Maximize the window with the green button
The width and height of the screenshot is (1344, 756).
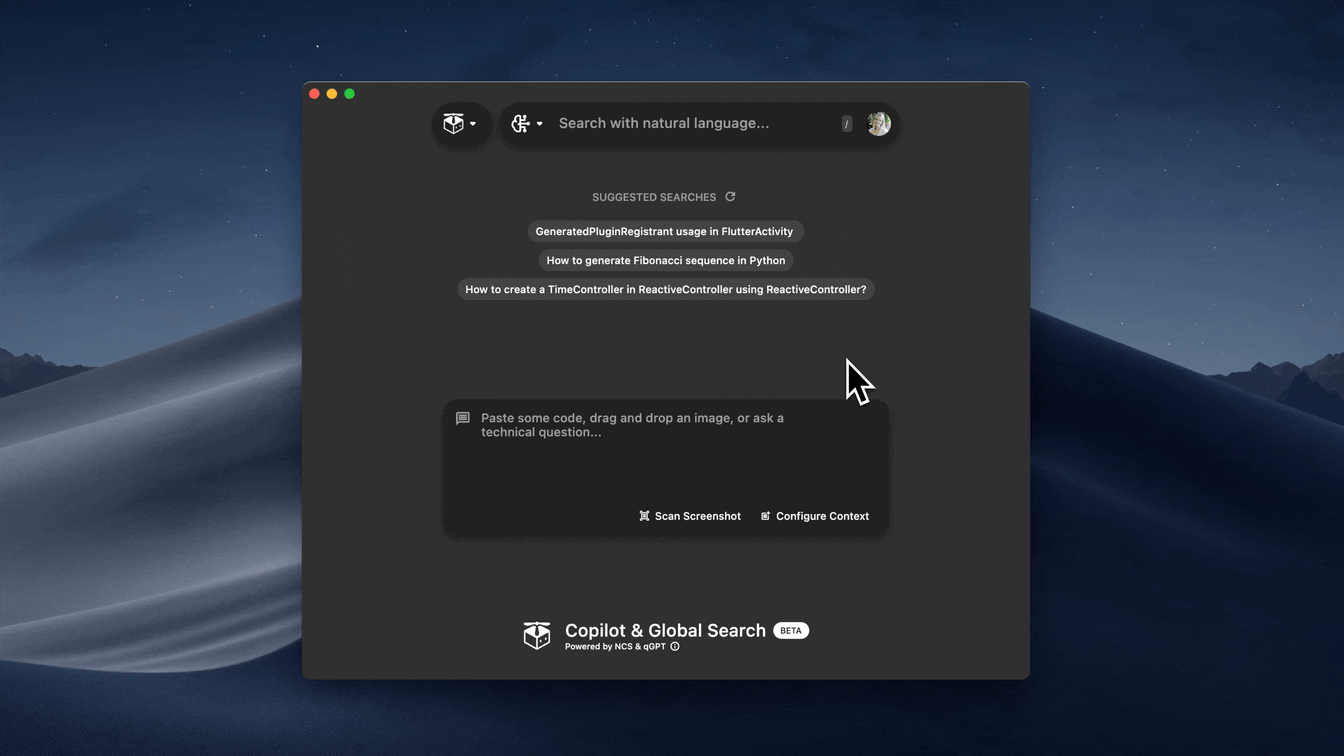click(x=349, y=94)
